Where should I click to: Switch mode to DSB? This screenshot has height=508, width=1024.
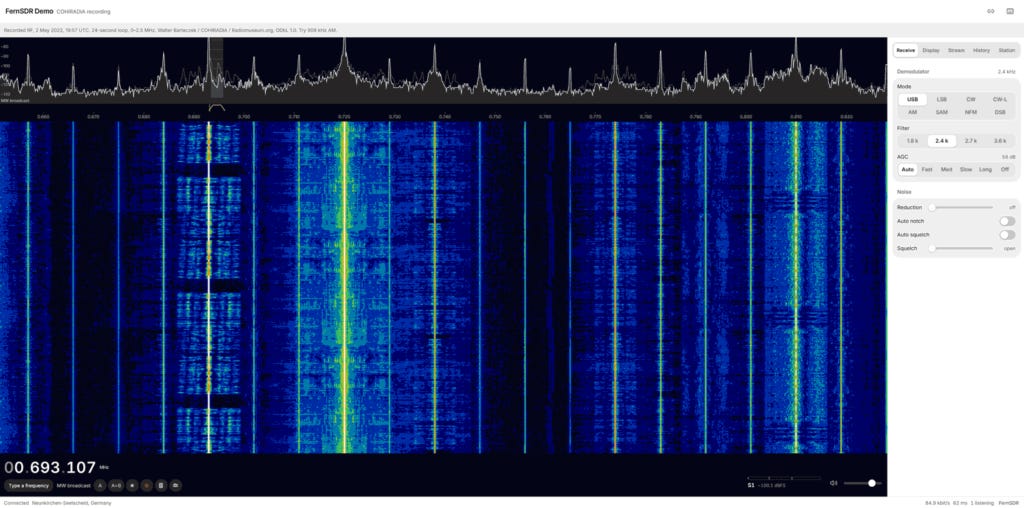tap(1000, 112)
